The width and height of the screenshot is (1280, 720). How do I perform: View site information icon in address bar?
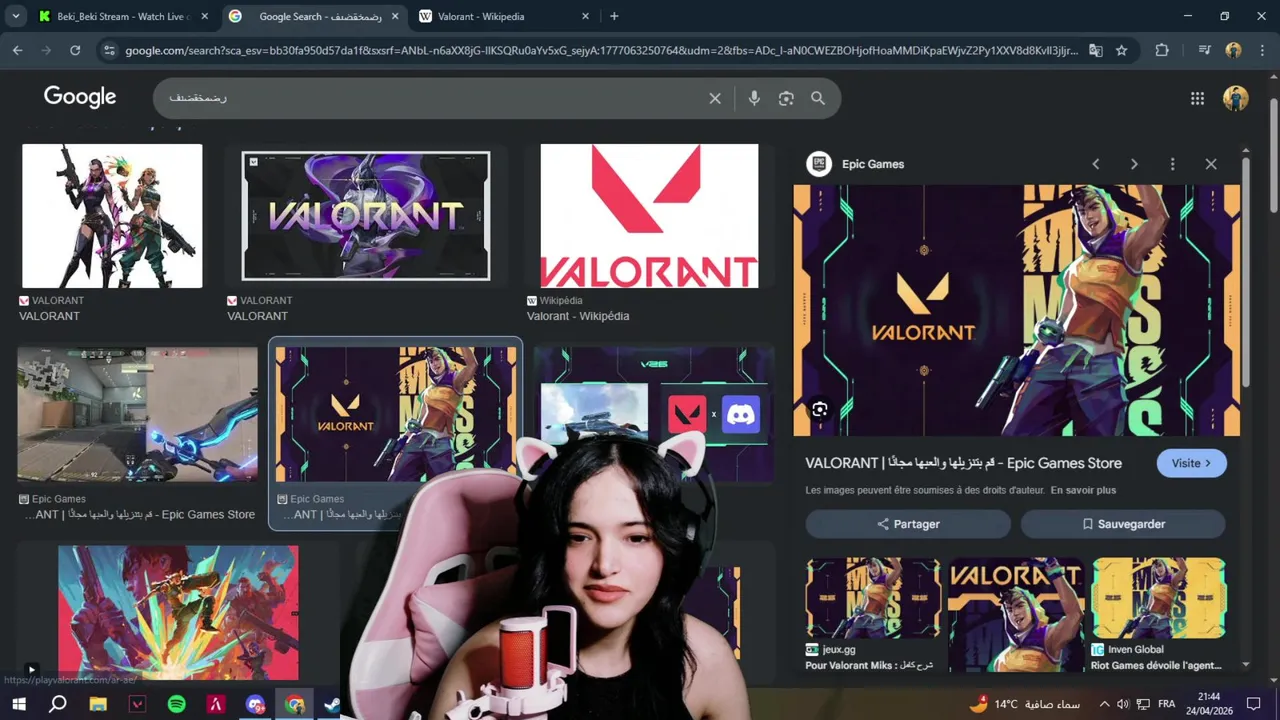[109, 50]
